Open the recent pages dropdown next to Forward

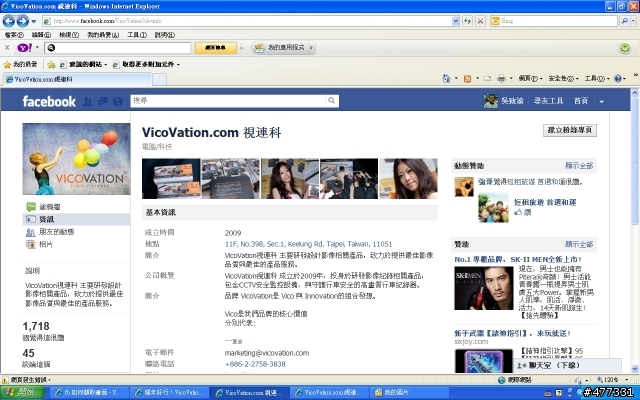(33, 21)
